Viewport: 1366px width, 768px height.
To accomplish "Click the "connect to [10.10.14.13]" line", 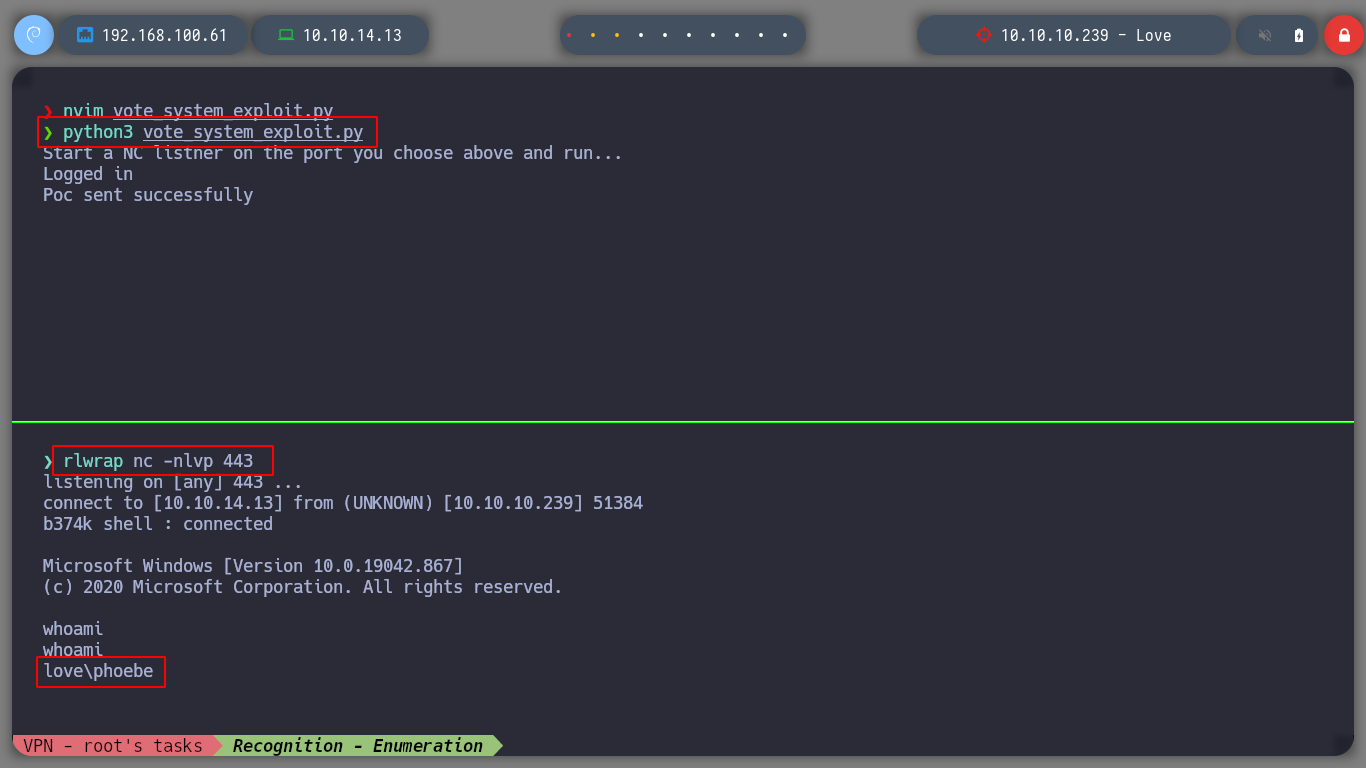I will click(x=343, y=503).
